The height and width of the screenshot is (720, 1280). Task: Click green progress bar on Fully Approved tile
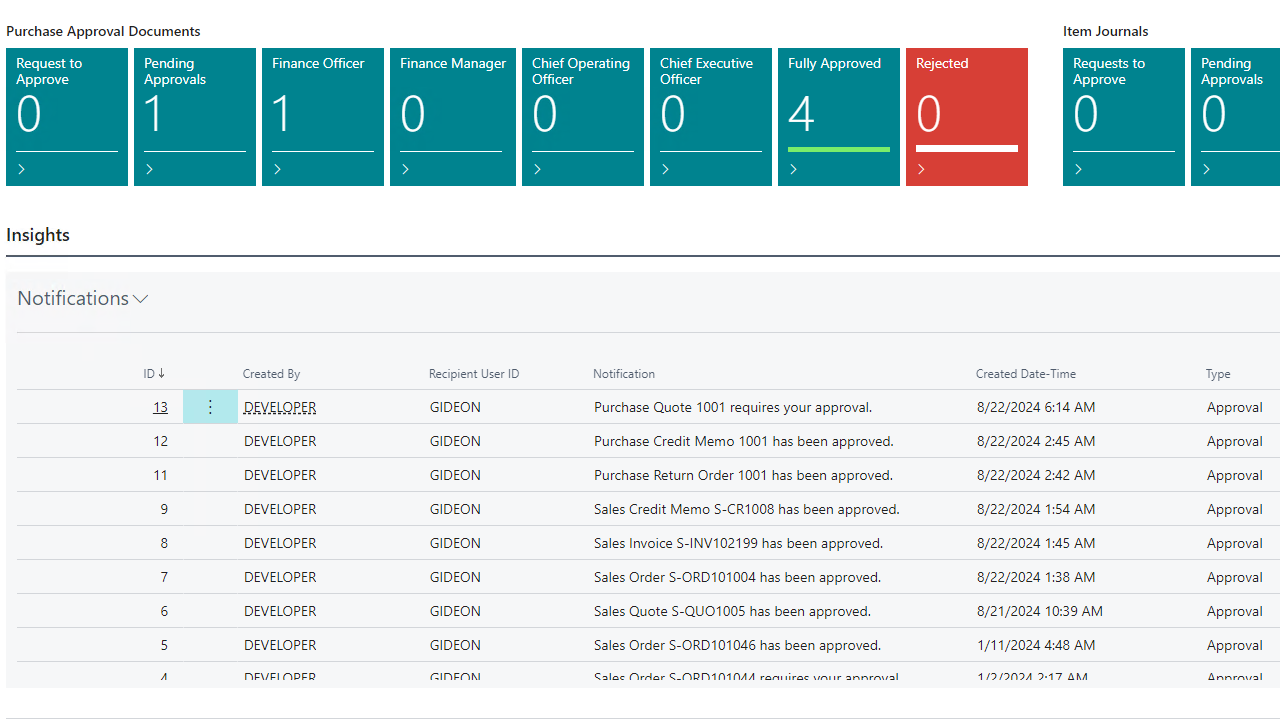[x=838, y=149]
